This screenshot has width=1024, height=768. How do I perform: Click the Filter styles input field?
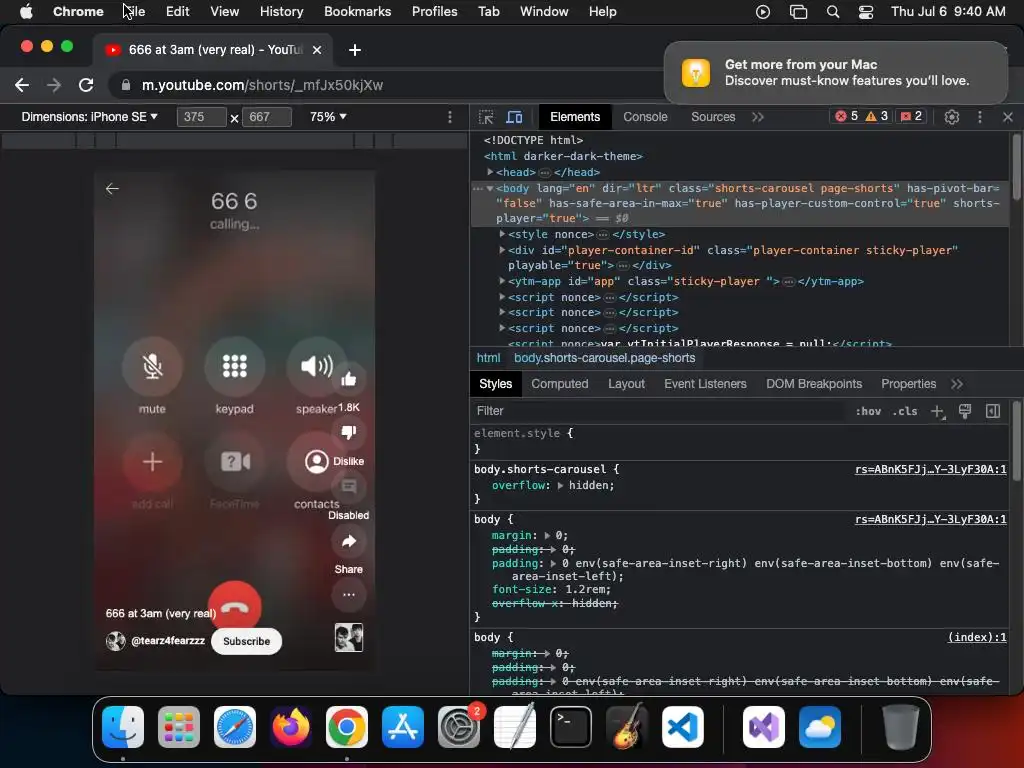pos(660,411)
